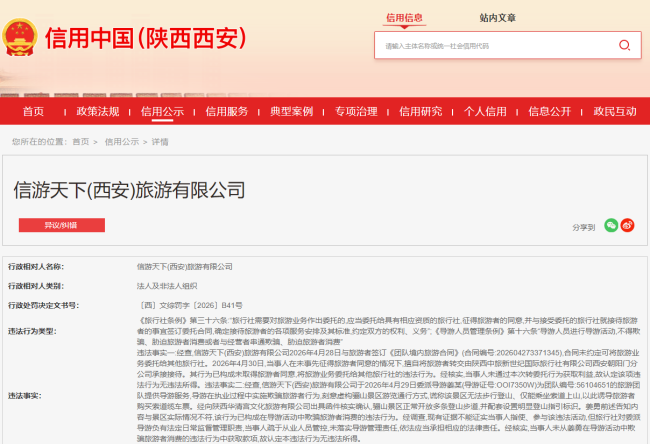650x444 pixels.
Task: Click the 违法行为类型 label
Action: point(32,331)
